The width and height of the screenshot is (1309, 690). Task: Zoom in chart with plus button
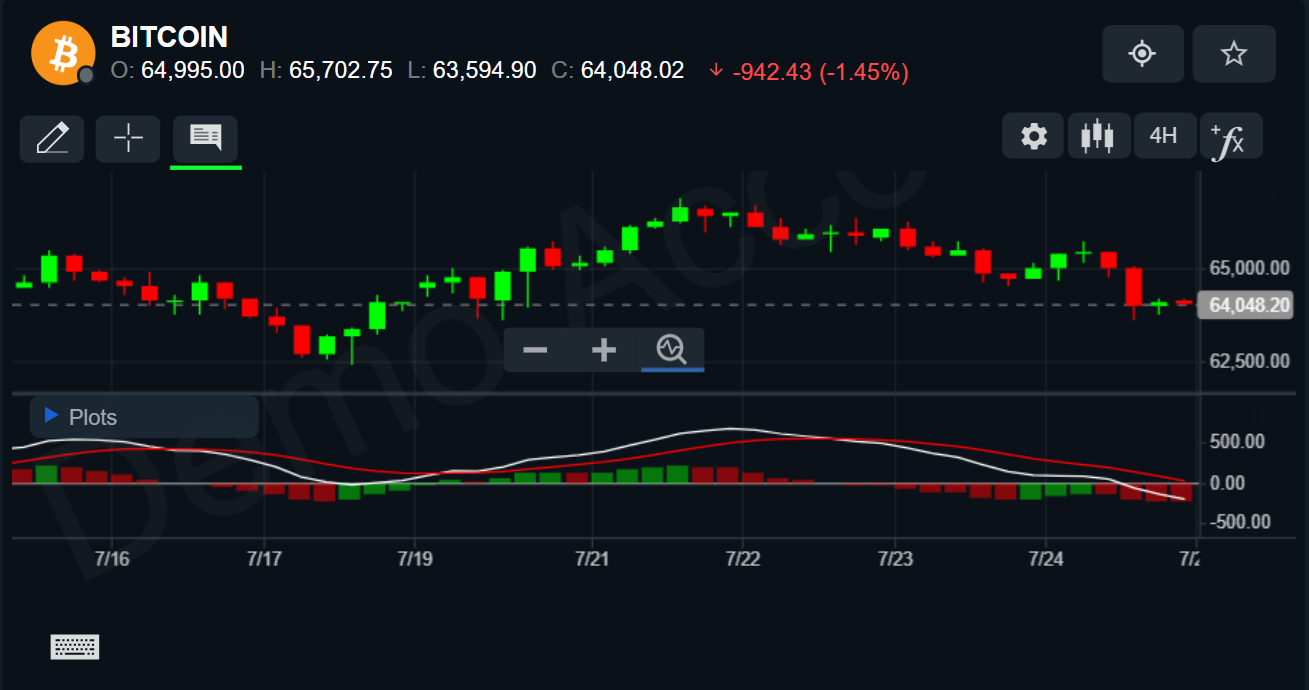pos(604,350)
